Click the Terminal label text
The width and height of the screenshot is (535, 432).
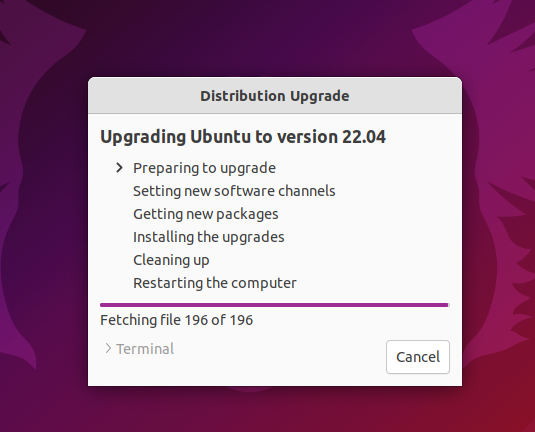145,349
